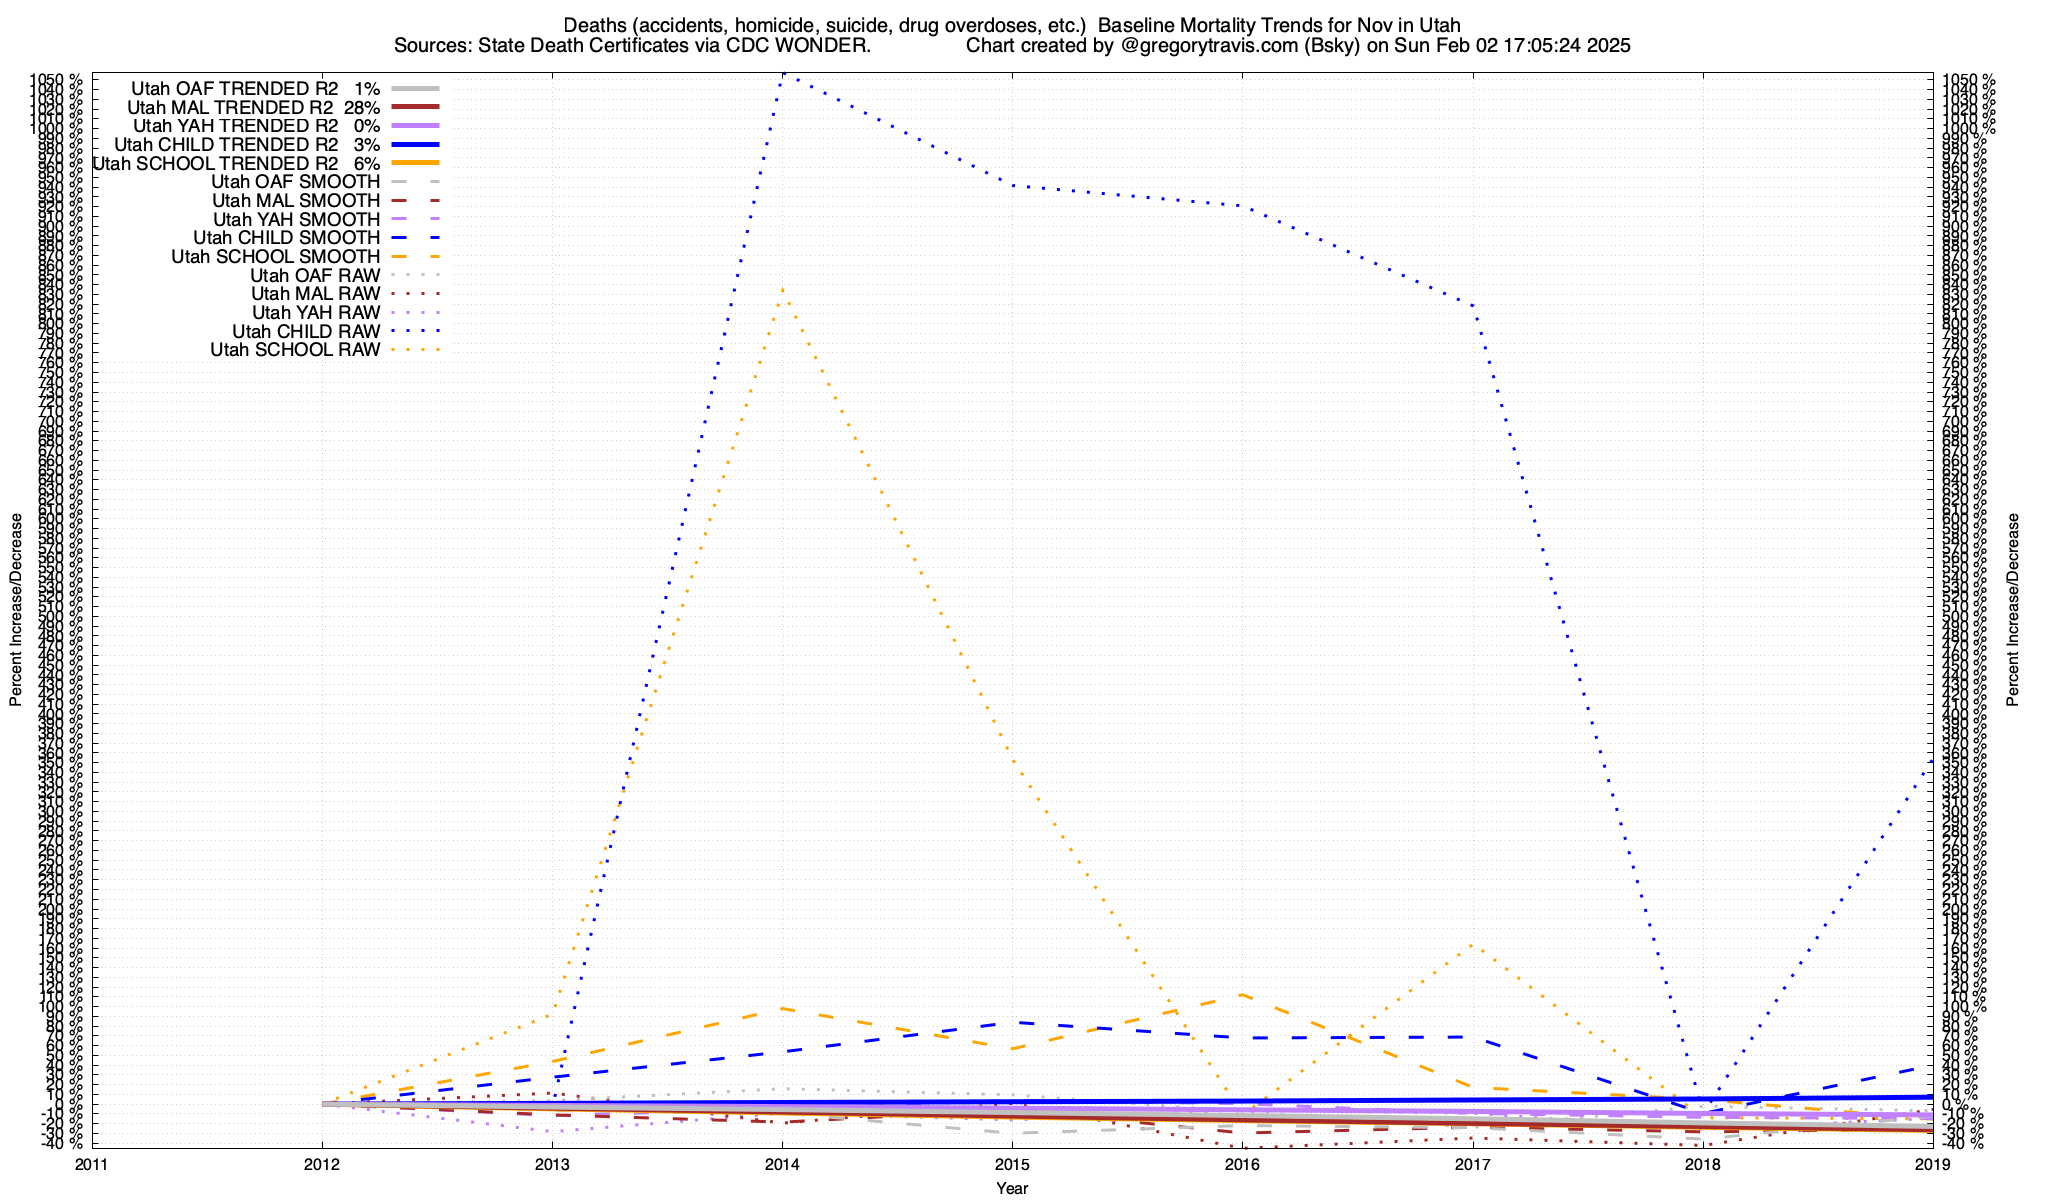Viewport: 2048px width, 1200px height.
Task: Click the Utah YAH SMOOTH legend entry
Action: 296,219
